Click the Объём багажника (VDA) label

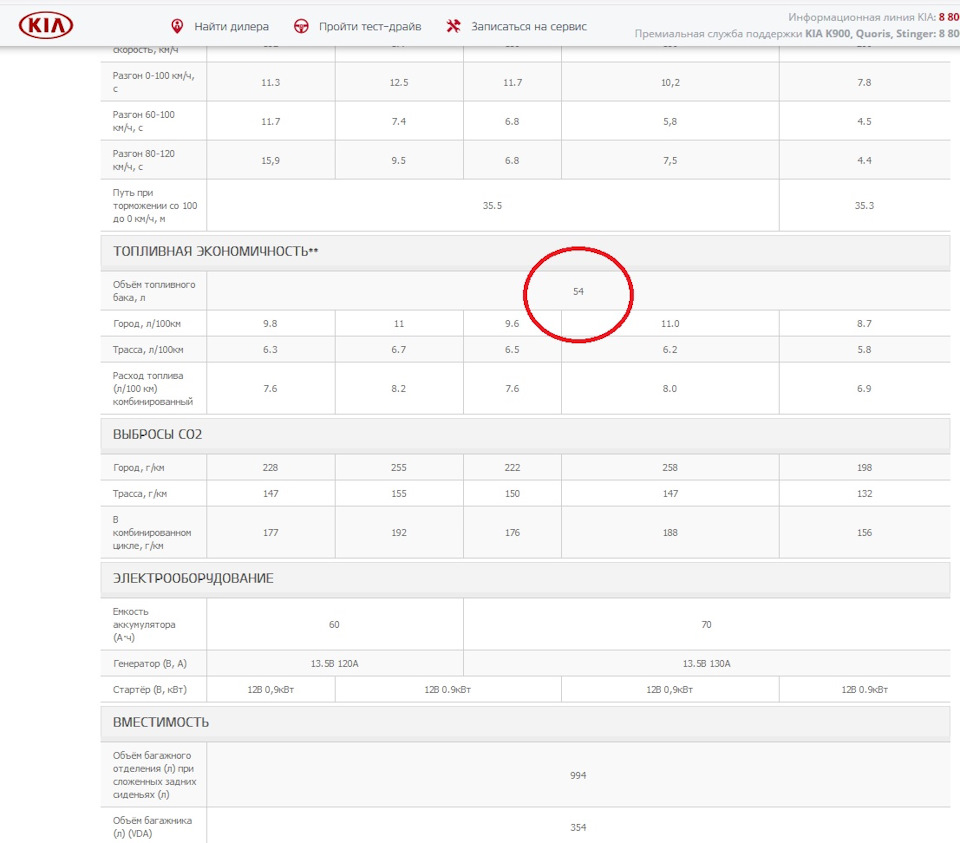(x=152, y=827)
